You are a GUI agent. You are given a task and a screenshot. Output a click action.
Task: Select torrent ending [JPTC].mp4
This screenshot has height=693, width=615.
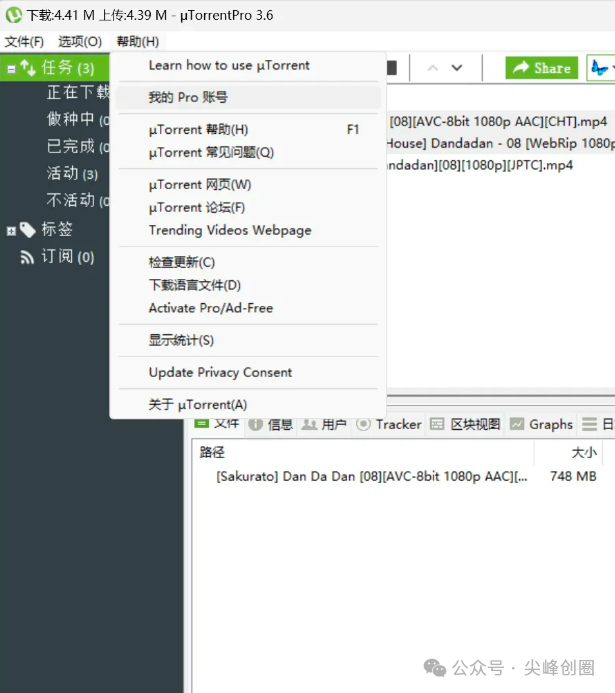pyautogui.click(x=500, y=165)
